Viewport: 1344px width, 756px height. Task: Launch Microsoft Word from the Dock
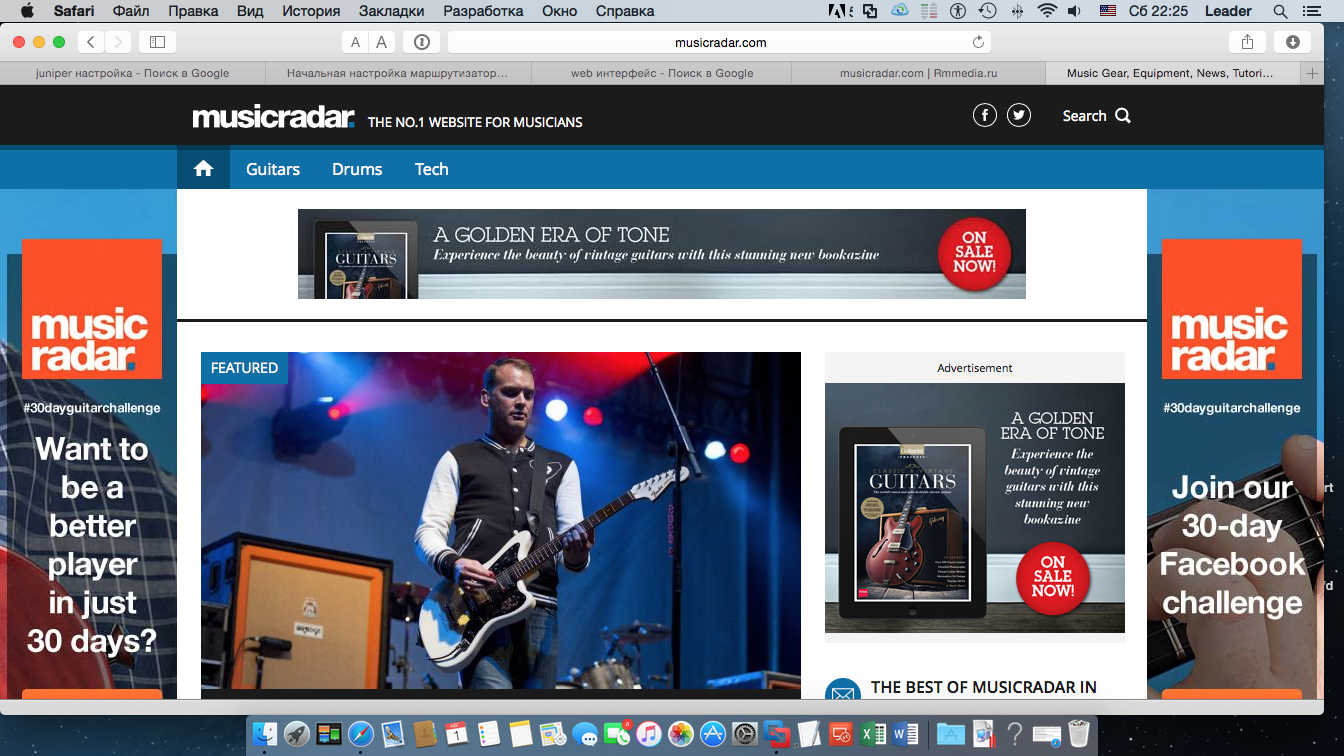pos(905,735)
